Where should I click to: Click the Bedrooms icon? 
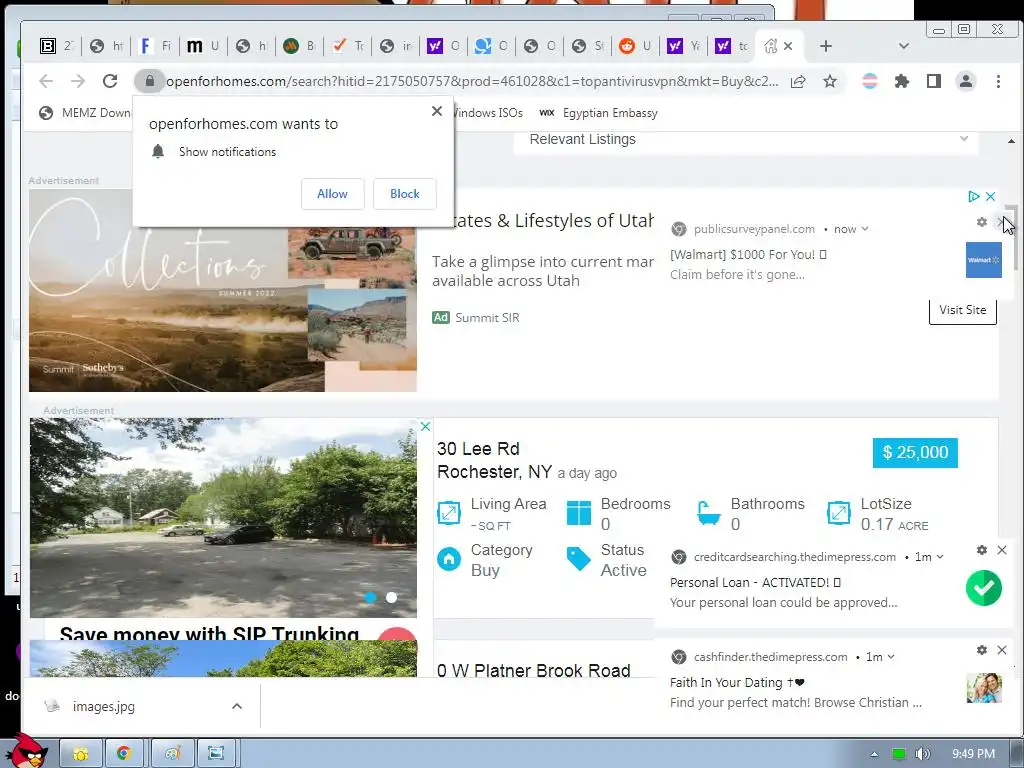(579, 513)
